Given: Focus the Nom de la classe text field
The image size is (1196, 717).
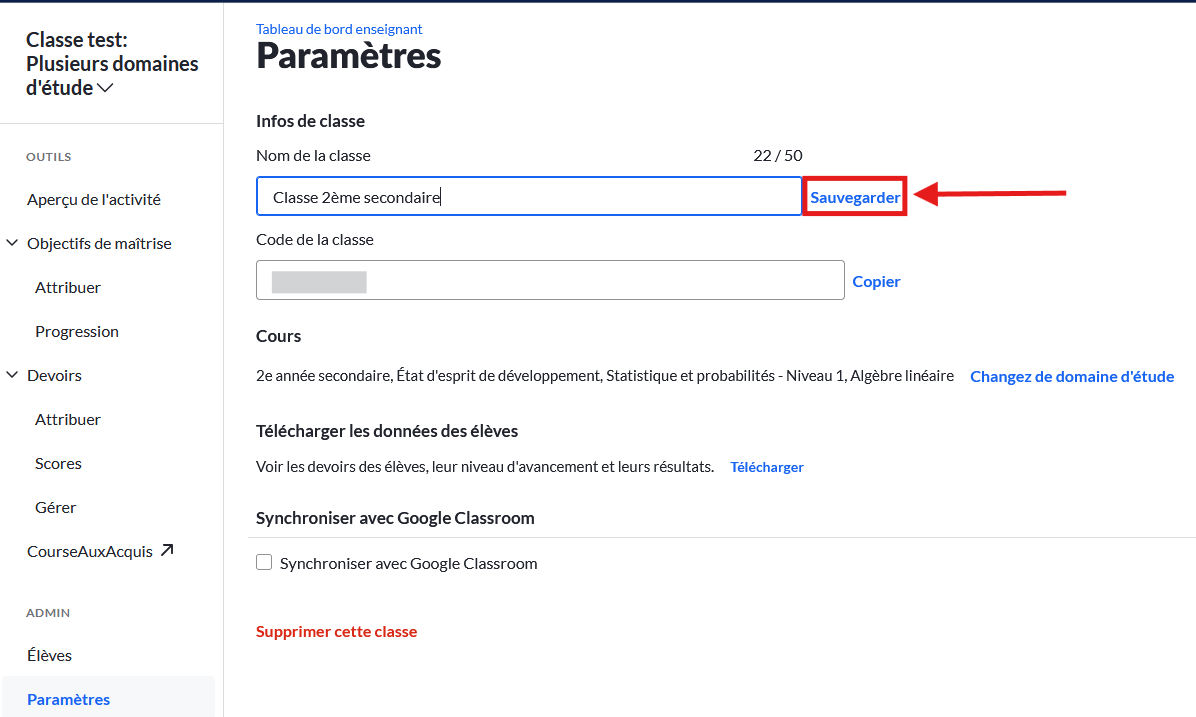Looking at the screenshot, I should (x=529, y=197).
